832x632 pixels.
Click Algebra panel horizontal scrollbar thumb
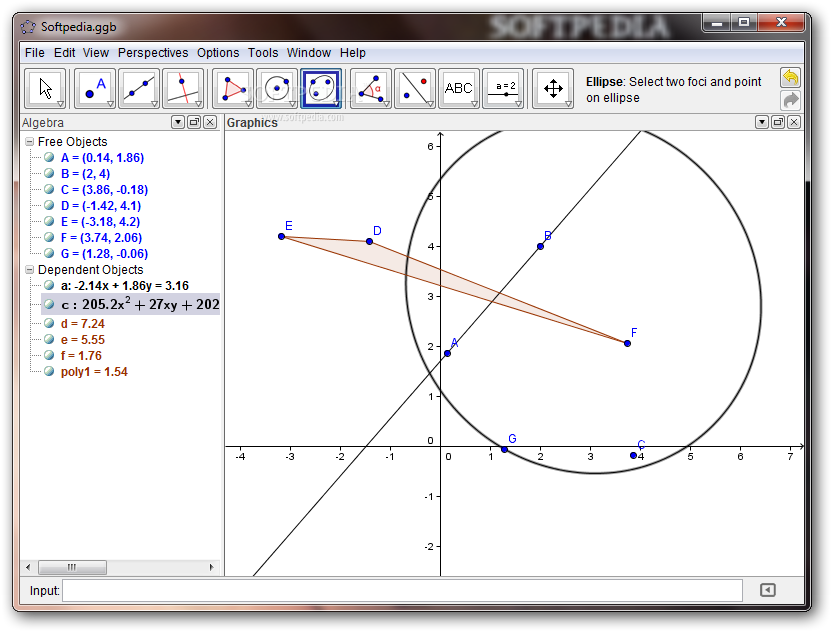(72, 567)
